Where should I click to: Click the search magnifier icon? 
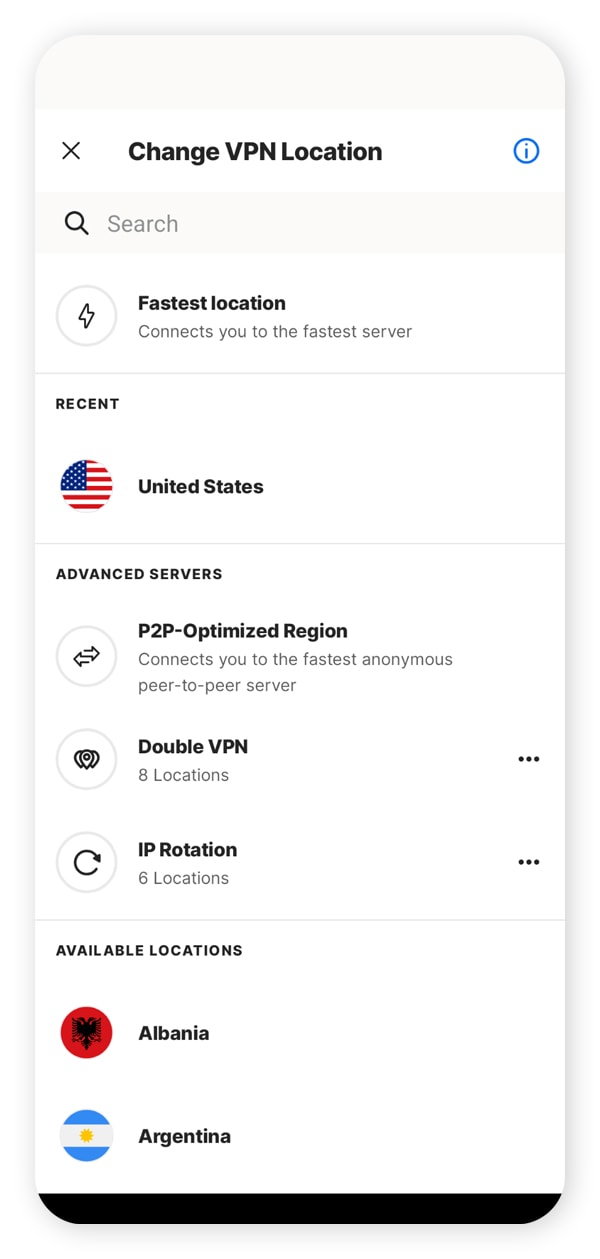pos(77,223)
